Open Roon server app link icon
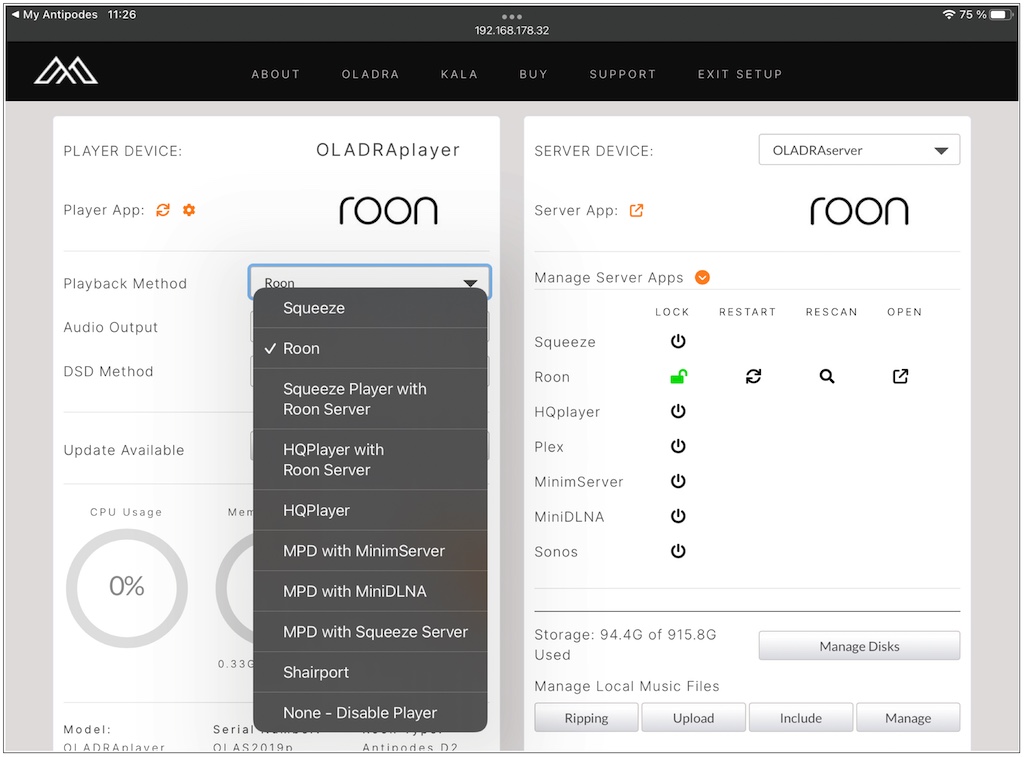Viewport: 1024px width, 757px height. coord(901,376)
